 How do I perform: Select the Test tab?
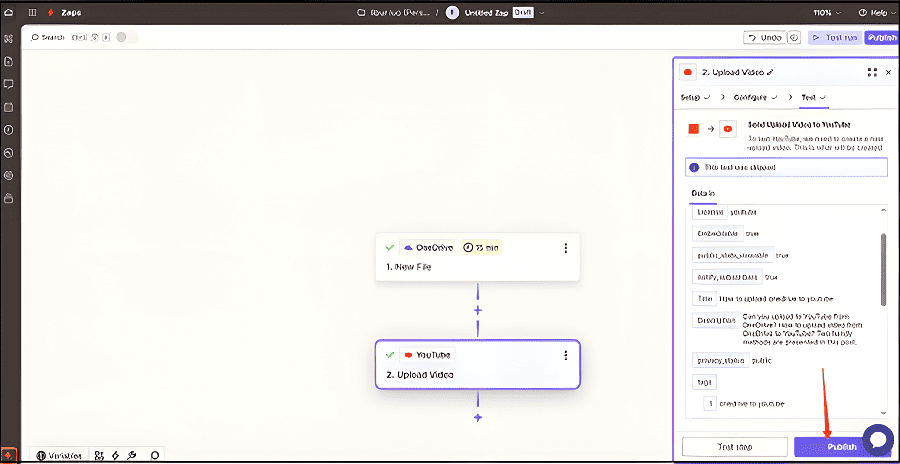coord(814,98)
